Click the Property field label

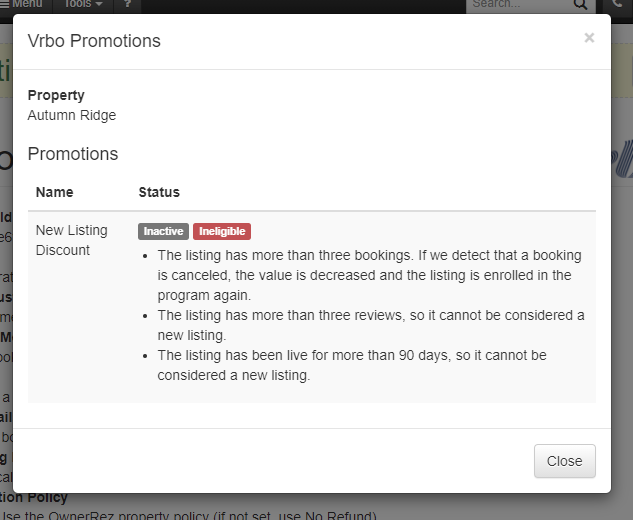(56, 96)
